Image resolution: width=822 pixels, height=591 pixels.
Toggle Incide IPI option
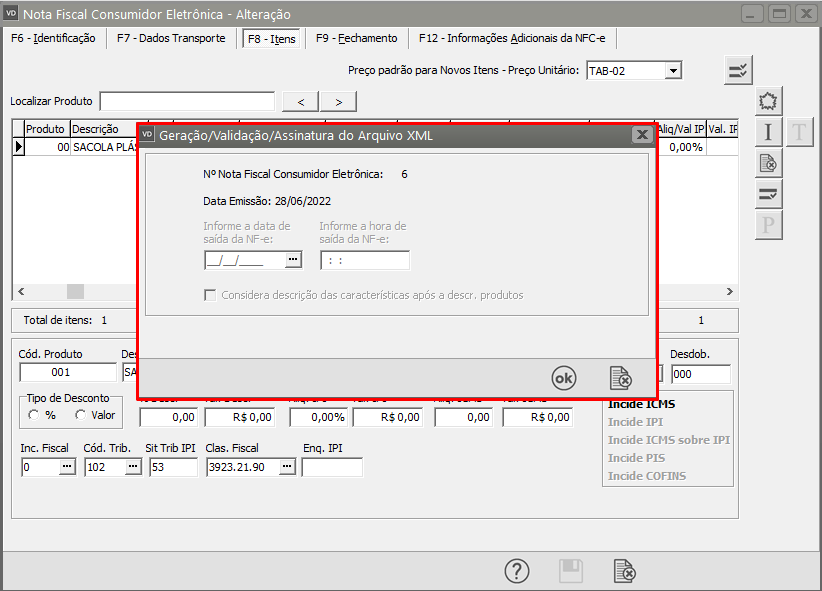pos(635,422)
